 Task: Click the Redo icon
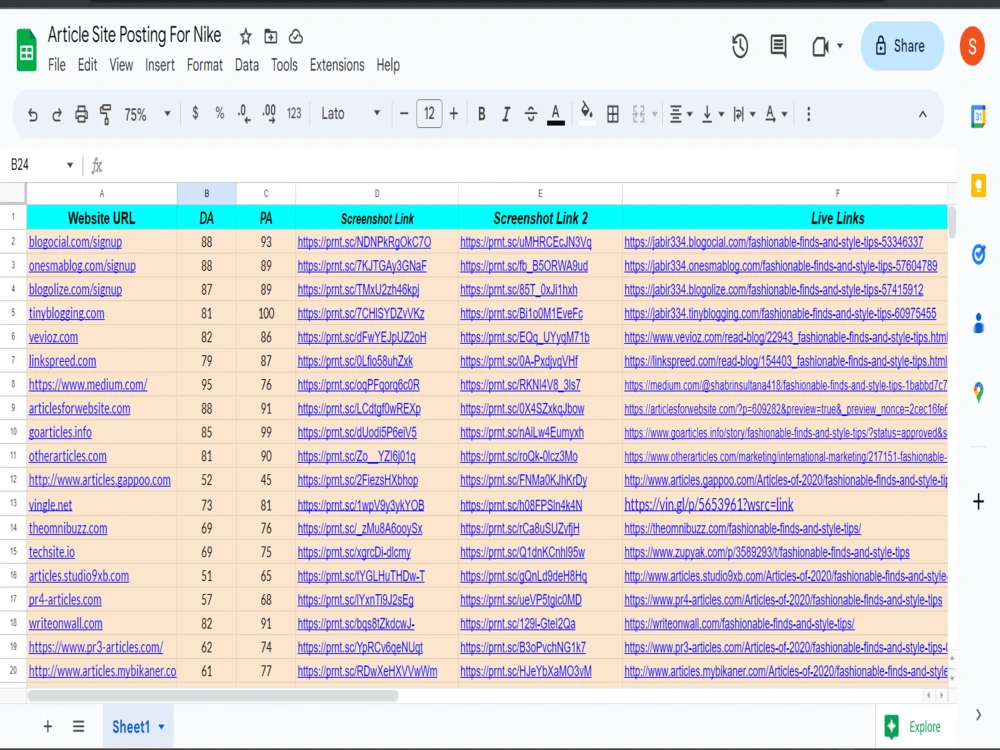pyautogui.click(x=57, y=114)
